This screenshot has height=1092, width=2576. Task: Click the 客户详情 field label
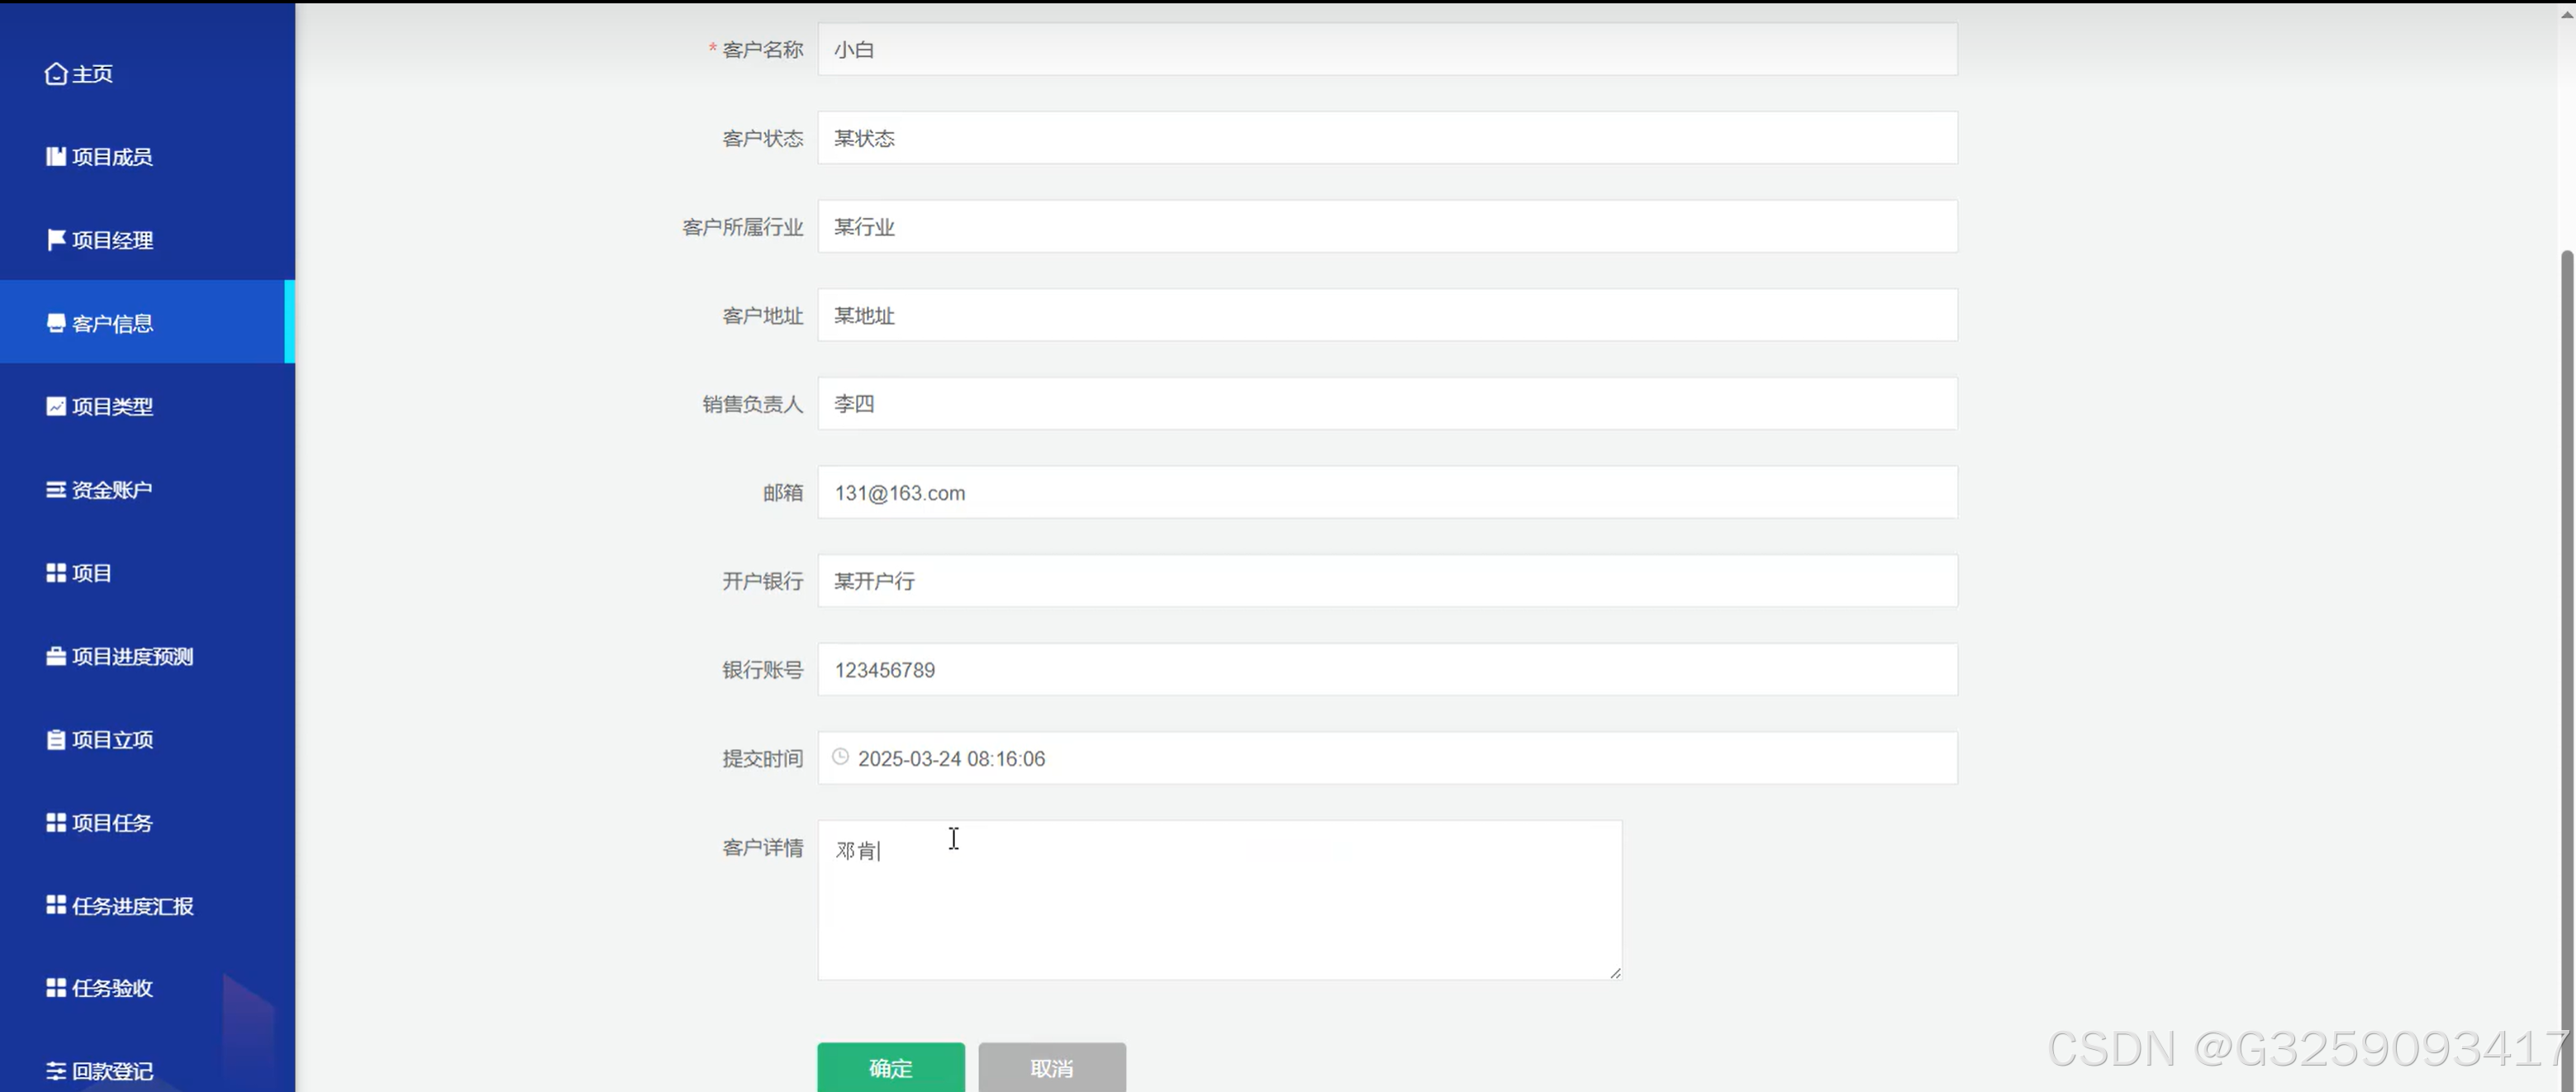point(763,847)
